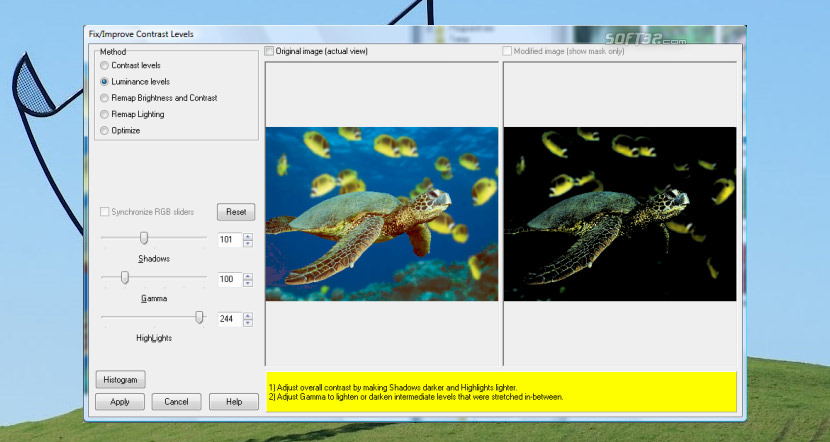The height and width of the screenshot is (442, 830).
Task: Open Help for contrast levels
Action: coord(234,402)
